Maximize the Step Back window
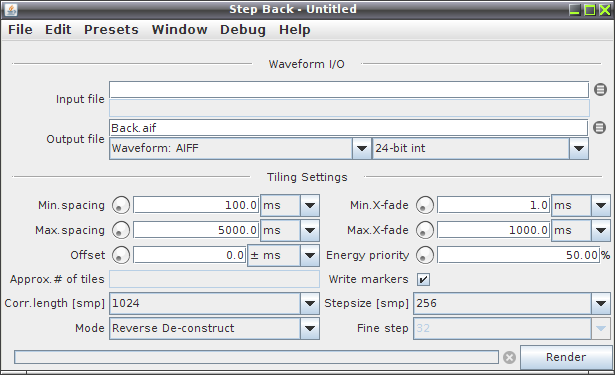The height and width of the screenshot is (375, 615). pyautogui.click(x=590, y=10)
